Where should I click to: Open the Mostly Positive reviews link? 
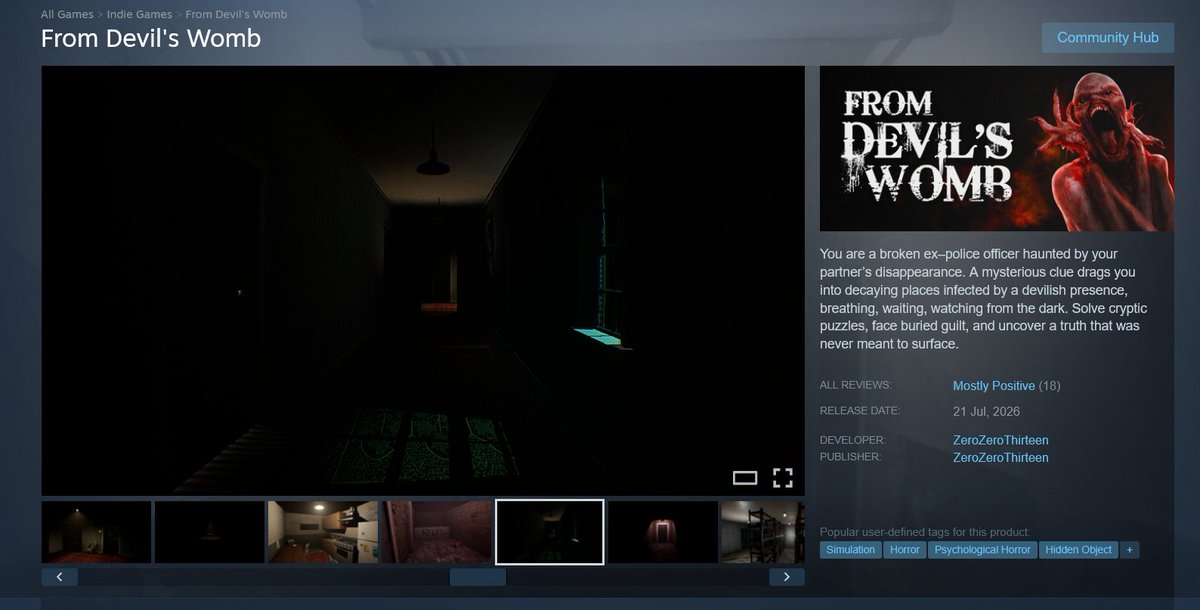point(994,386)
